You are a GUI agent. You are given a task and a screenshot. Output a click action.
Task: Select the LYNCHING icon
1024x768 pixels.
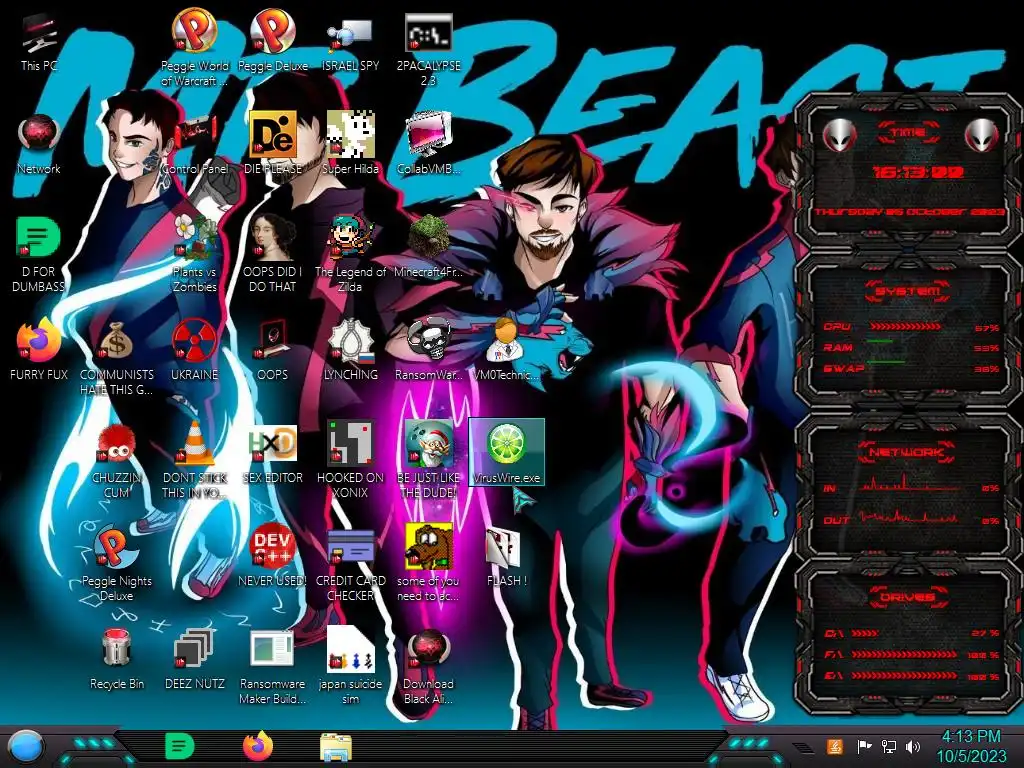[x=350, y=349]
